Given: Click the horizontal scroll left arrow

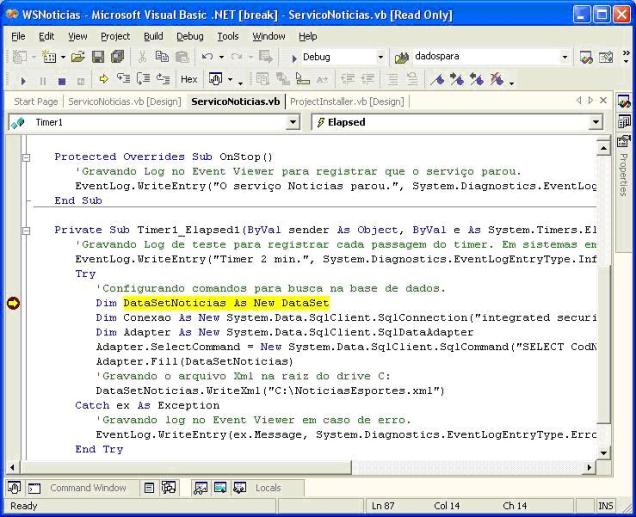Looking at the screenshot, I should tap(12, 468).
